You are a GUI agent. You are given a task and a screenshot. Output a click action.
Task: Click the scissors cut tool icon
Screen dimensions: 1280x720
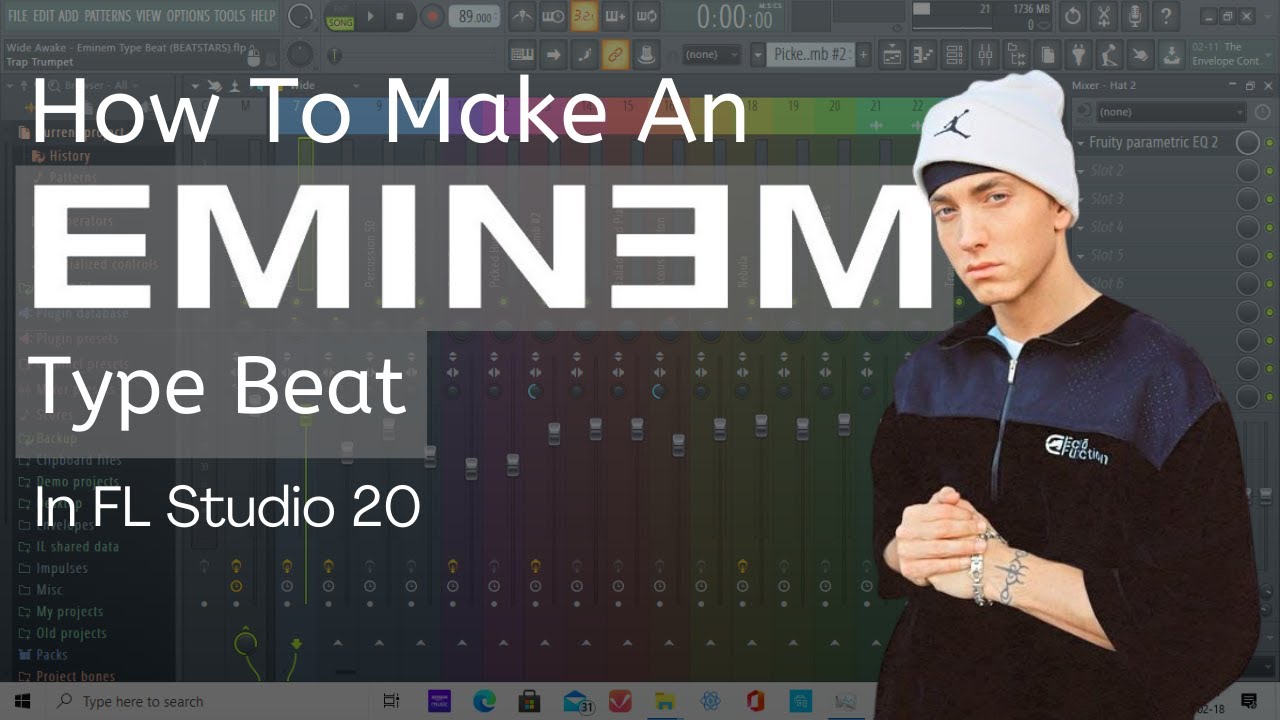pos(1104,16)
